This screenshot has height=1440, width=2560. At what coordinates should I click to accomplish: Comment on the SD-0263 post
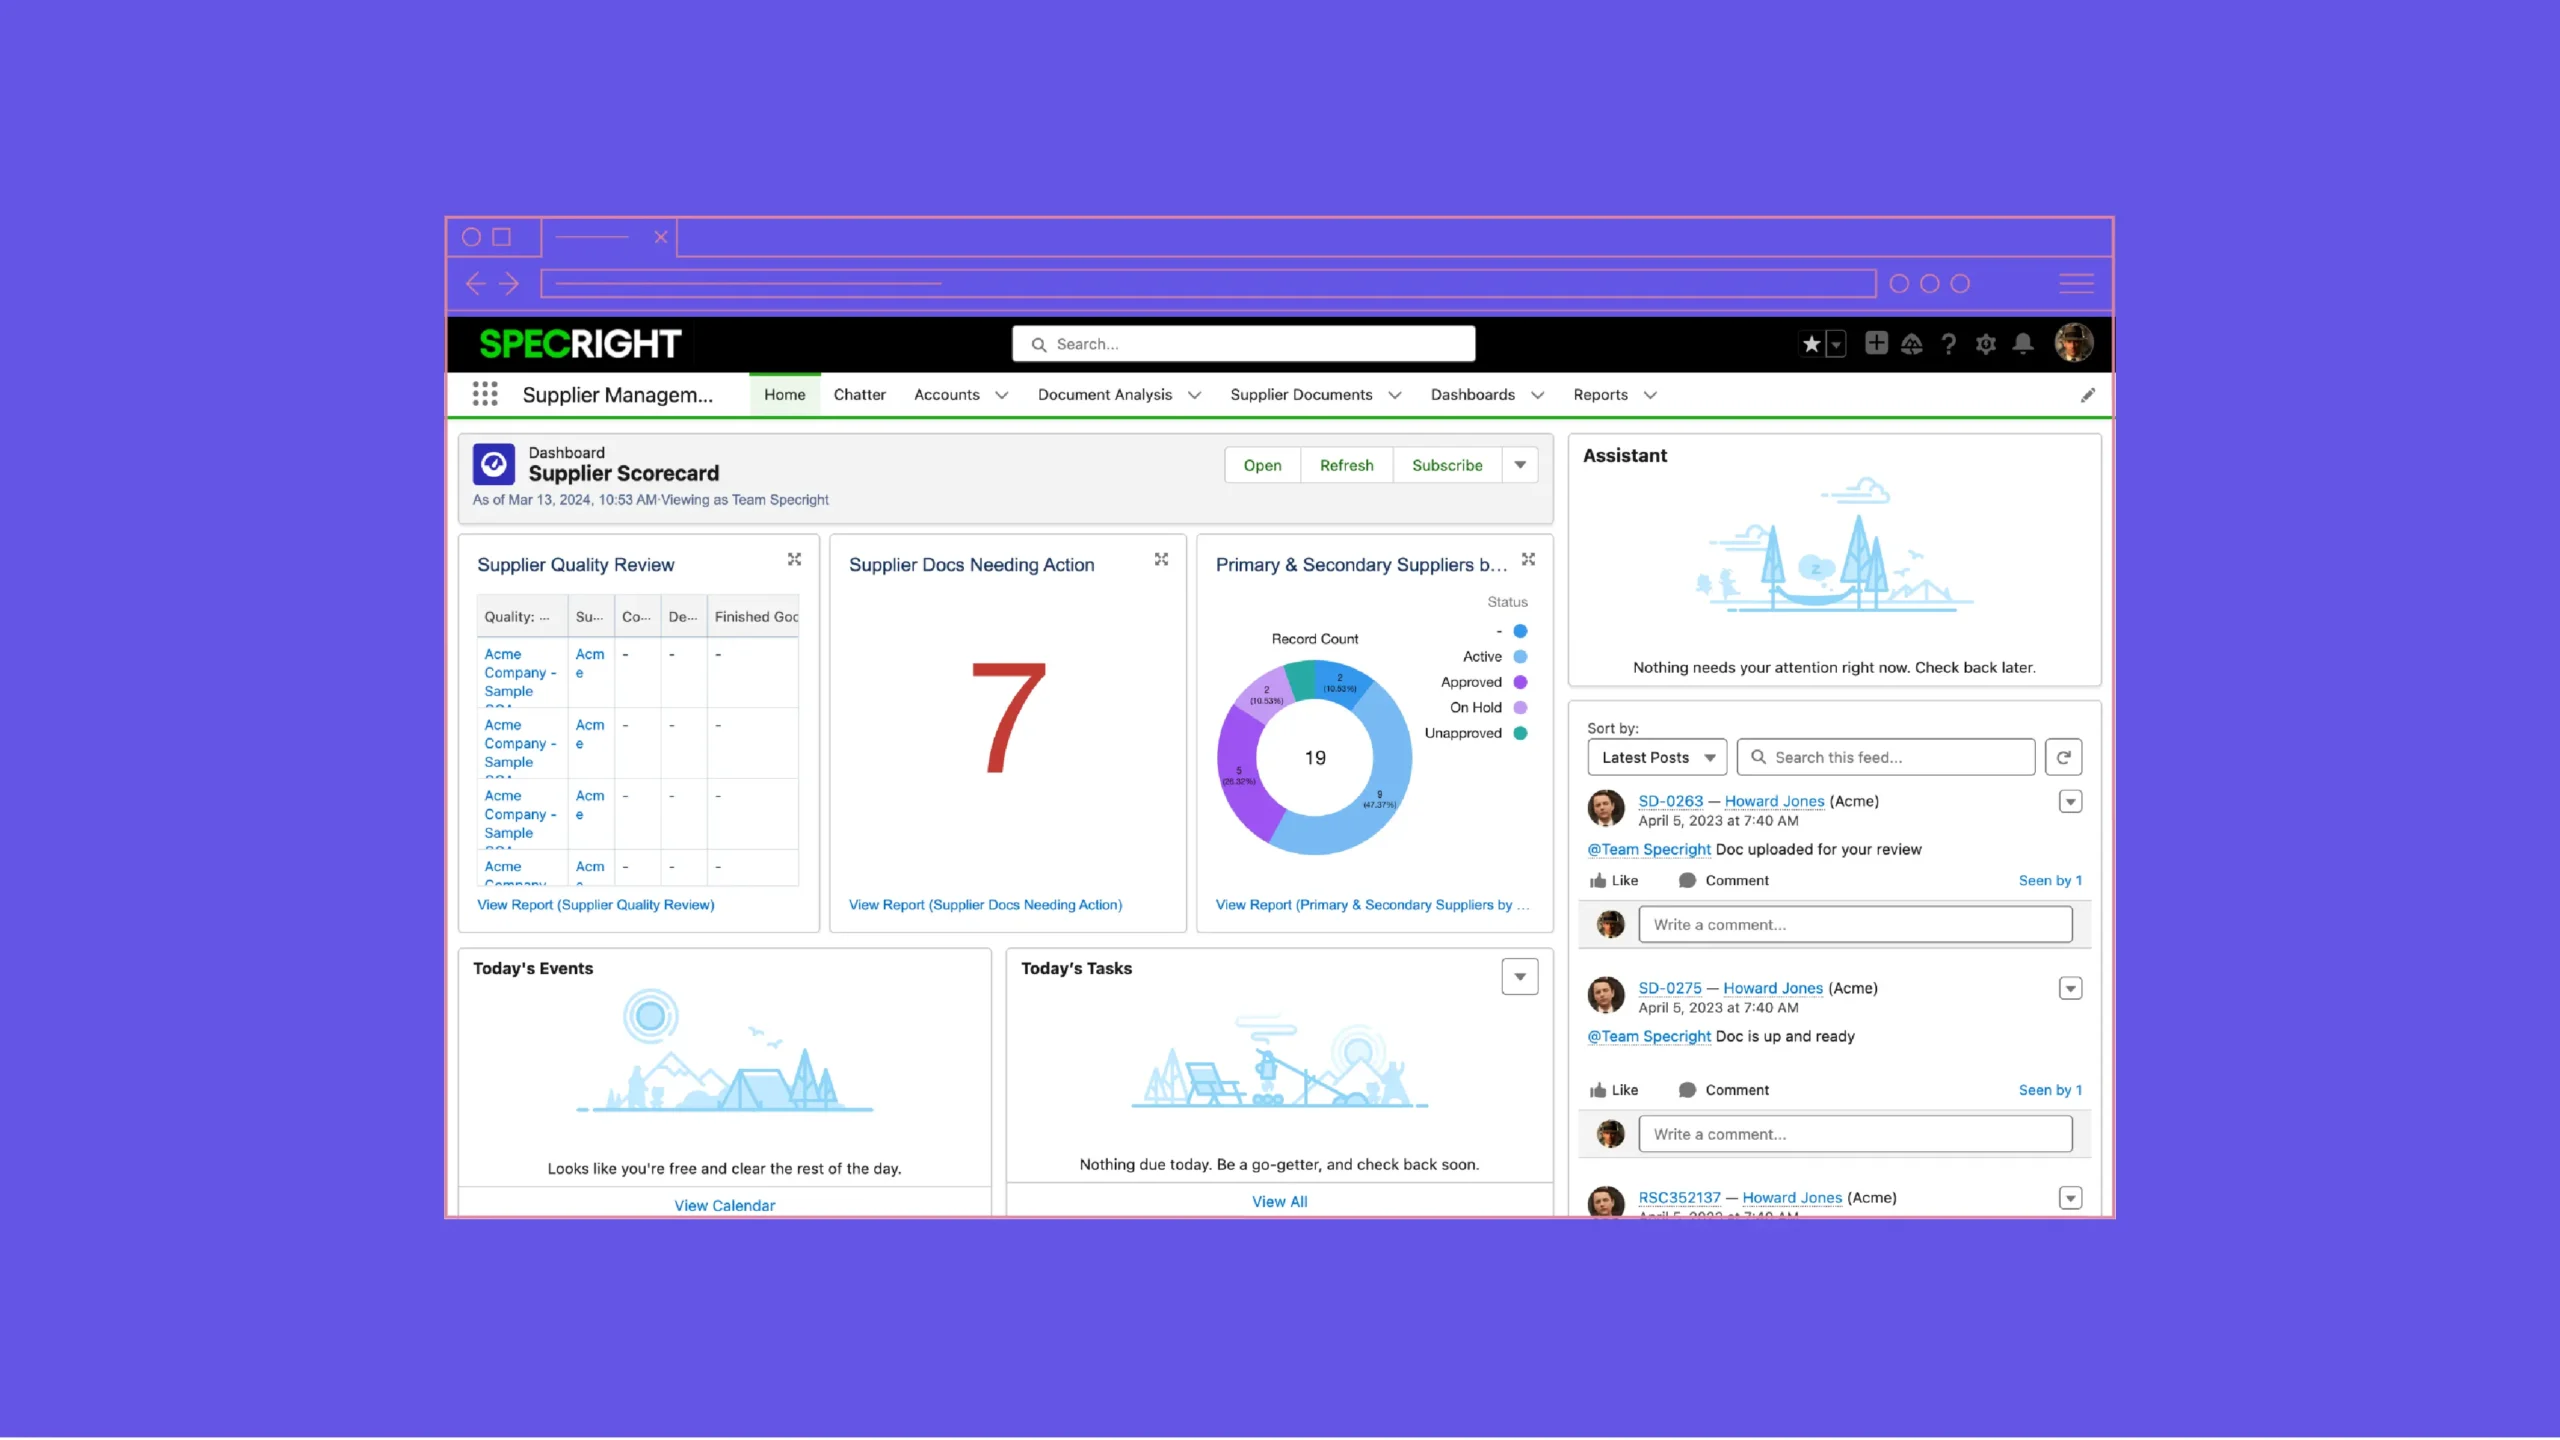tap(1724, 880)
